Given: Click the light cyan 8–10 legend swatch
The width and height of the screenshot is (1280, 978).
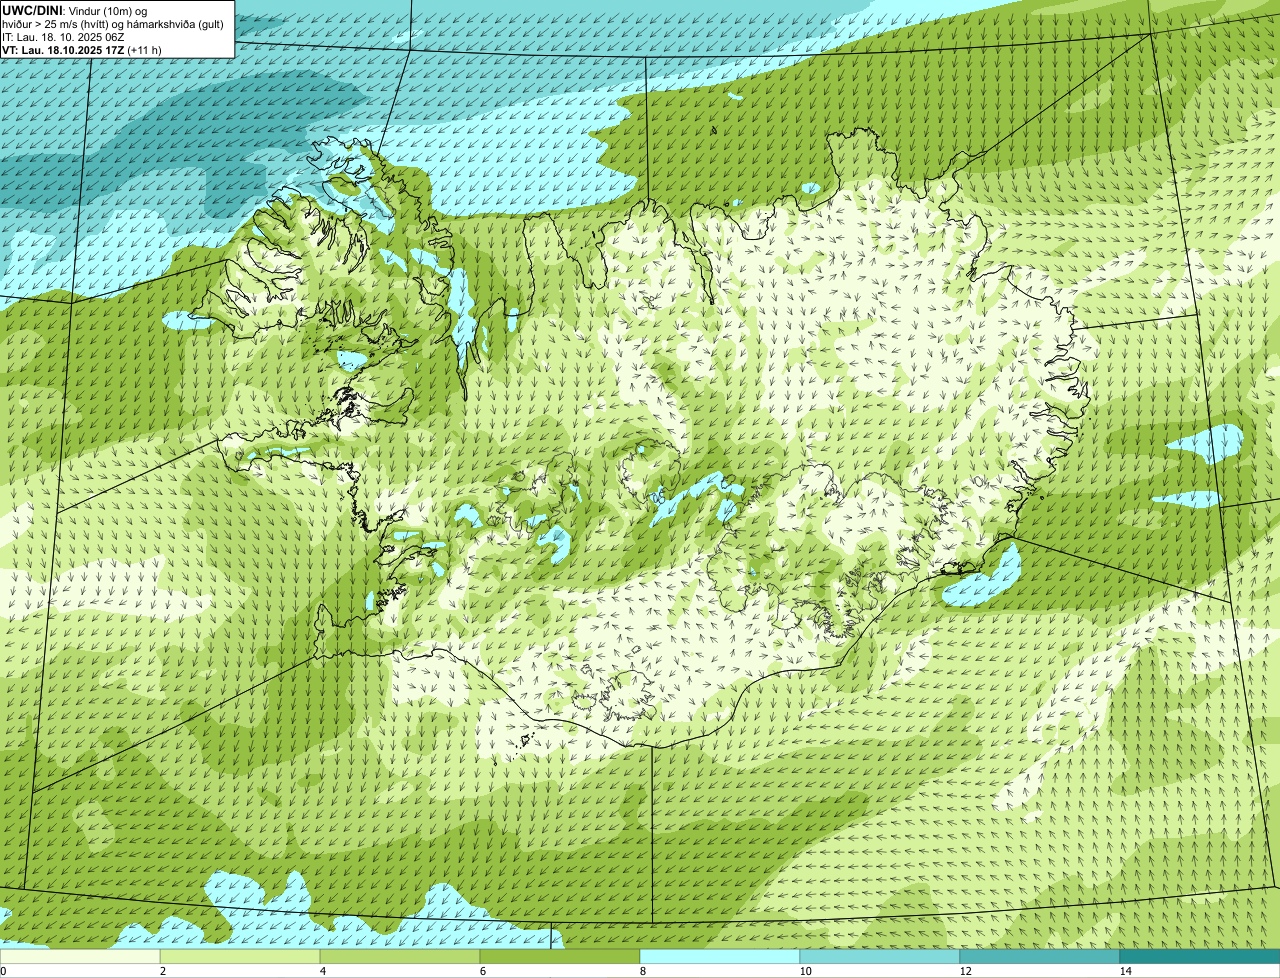Looking at the screenshot, I should click(720, 956).
